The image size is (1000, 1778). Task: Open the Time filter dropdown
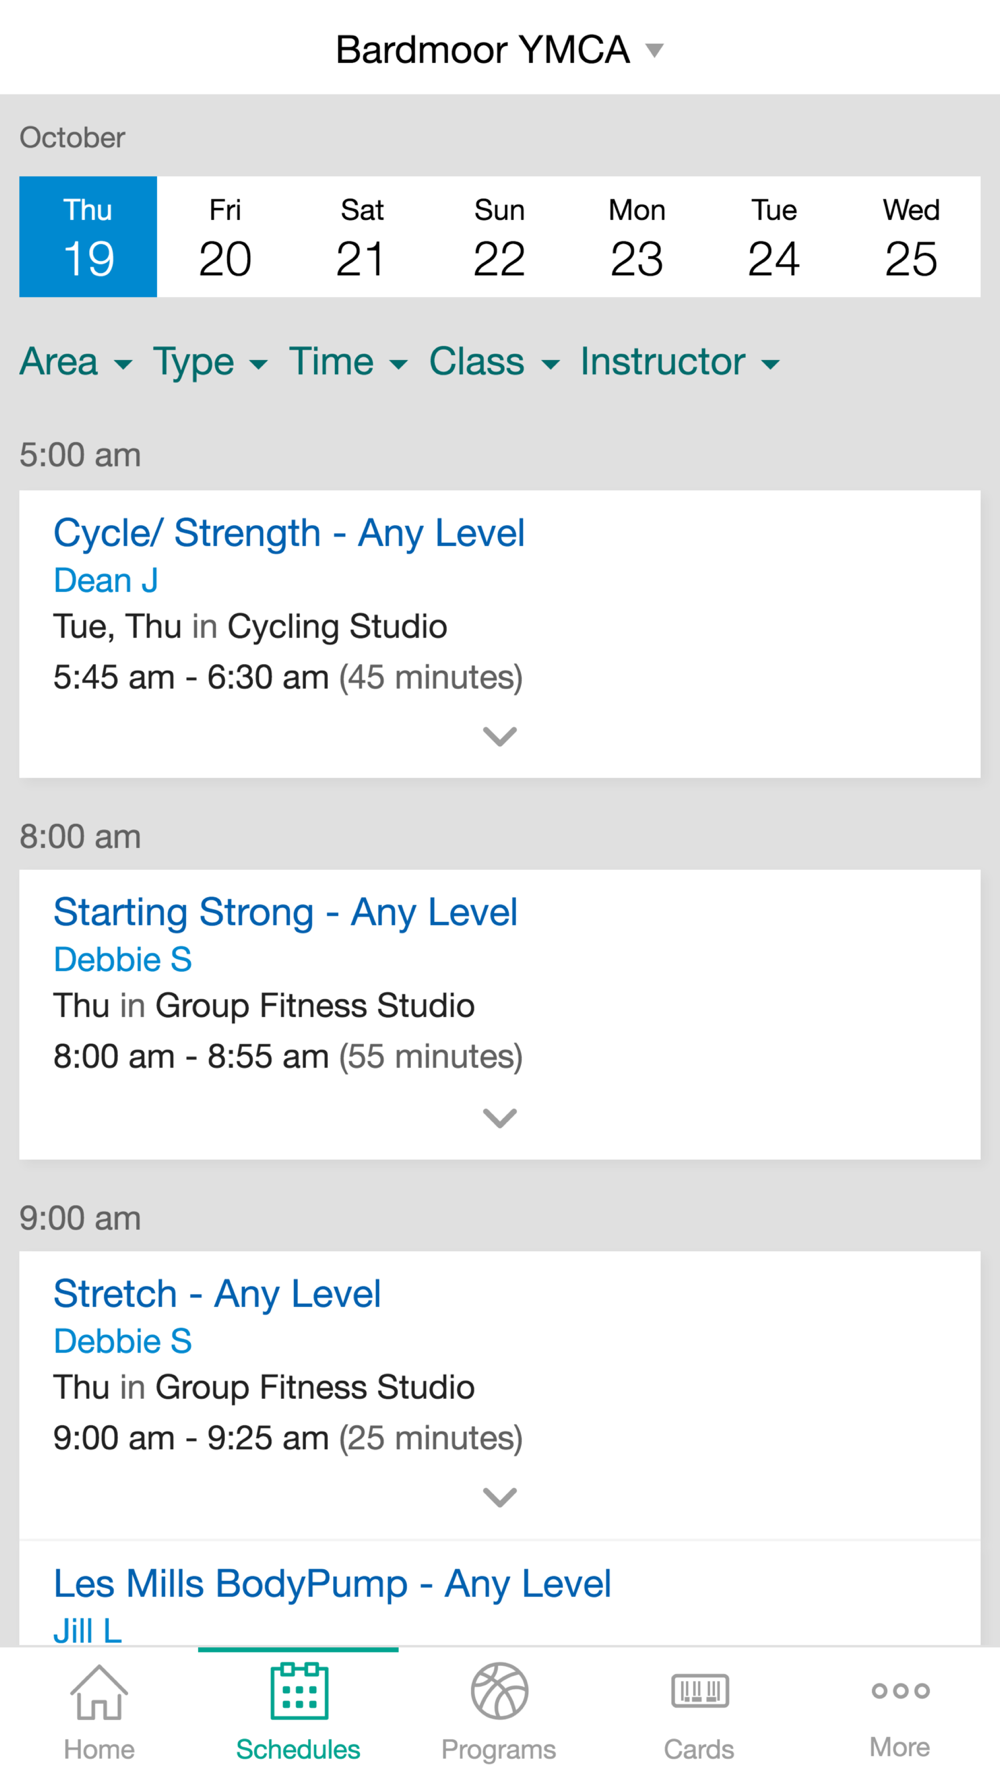tap(348, 362)
